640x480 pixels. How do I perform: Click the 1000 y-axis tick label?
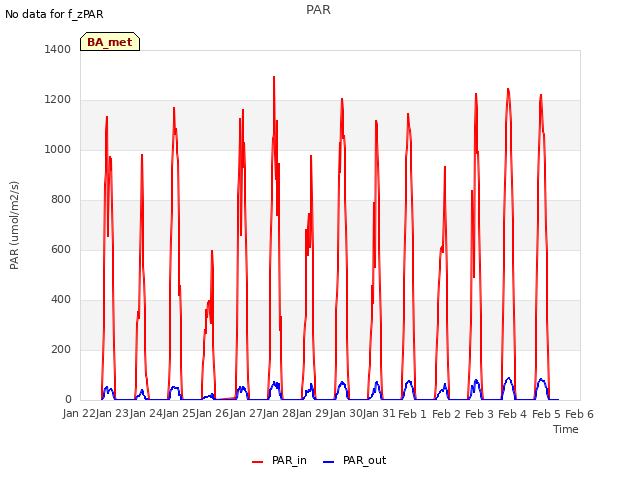[58, 149]
